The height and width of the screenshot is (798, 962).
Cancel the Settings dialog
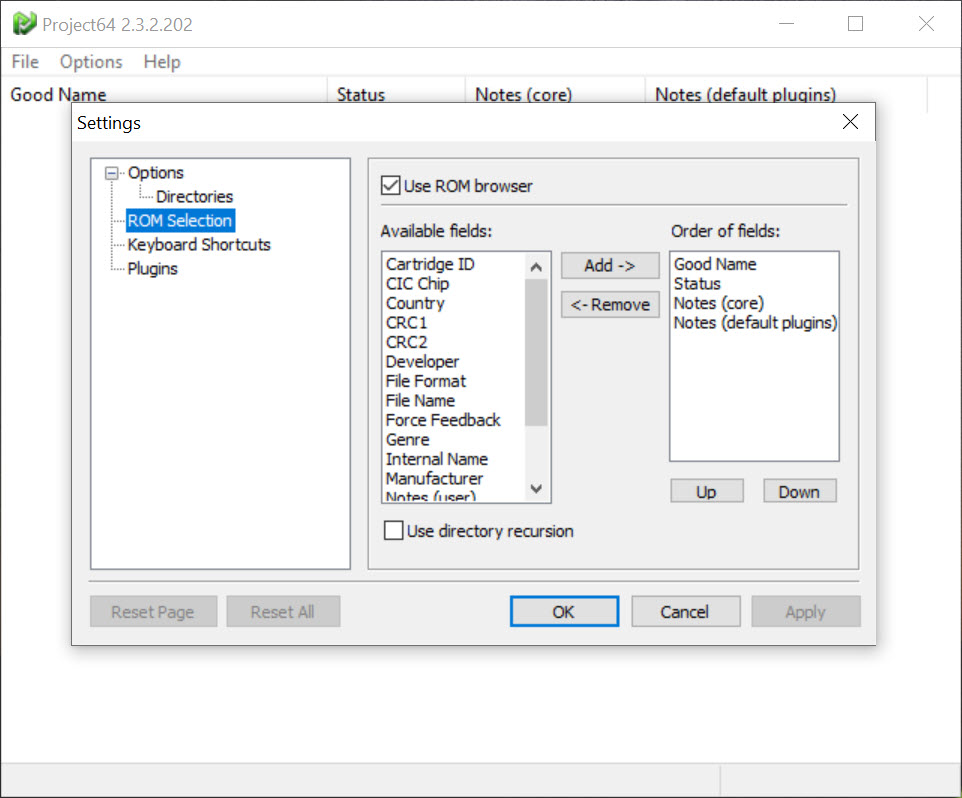point(685,612)
